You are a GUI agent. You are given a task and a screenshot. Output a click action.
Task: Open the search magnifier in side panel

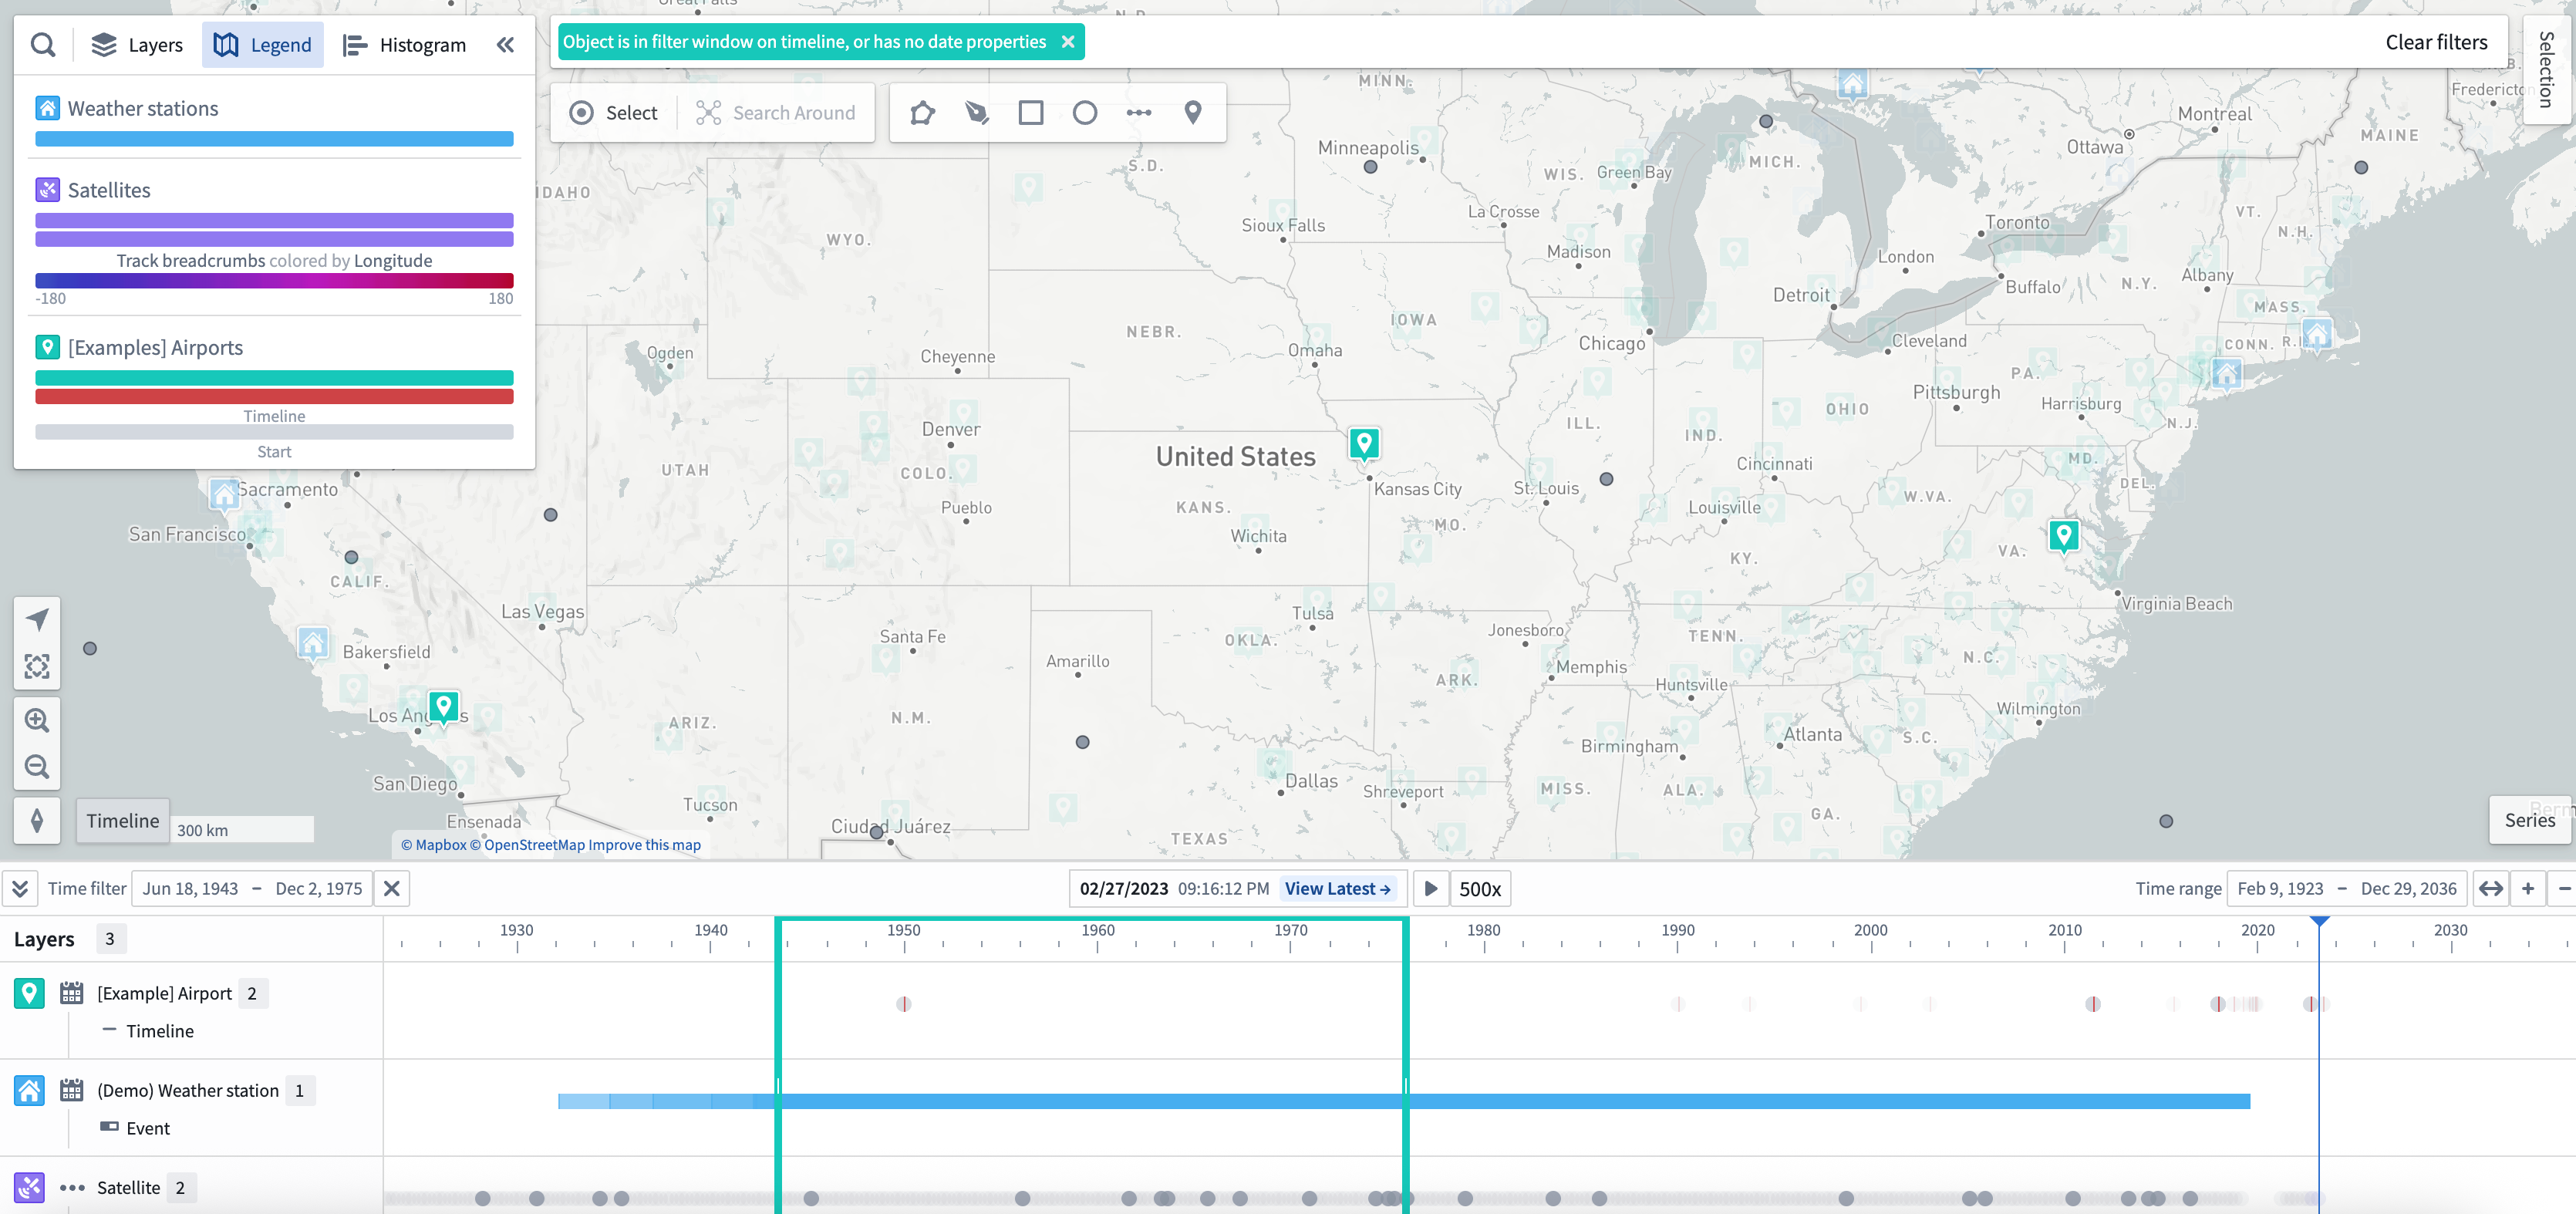[x=43, y=45]
